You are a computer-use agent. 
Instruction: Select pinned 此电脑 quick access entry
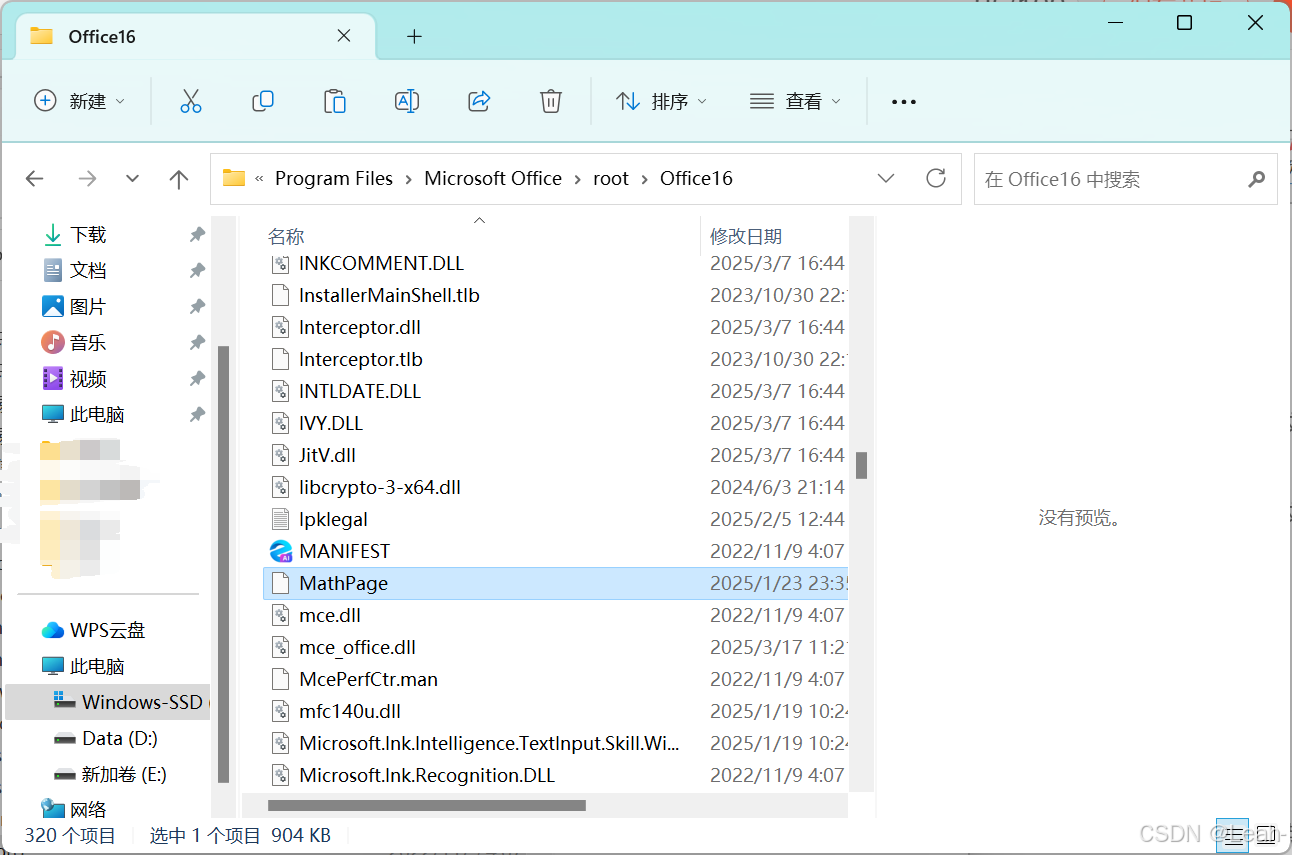[x=97, y=415]
